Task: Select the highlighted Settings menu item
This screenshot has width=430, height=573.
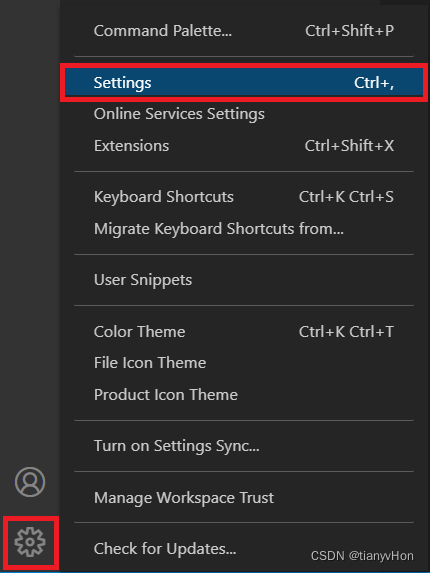Action: point(244,83)
